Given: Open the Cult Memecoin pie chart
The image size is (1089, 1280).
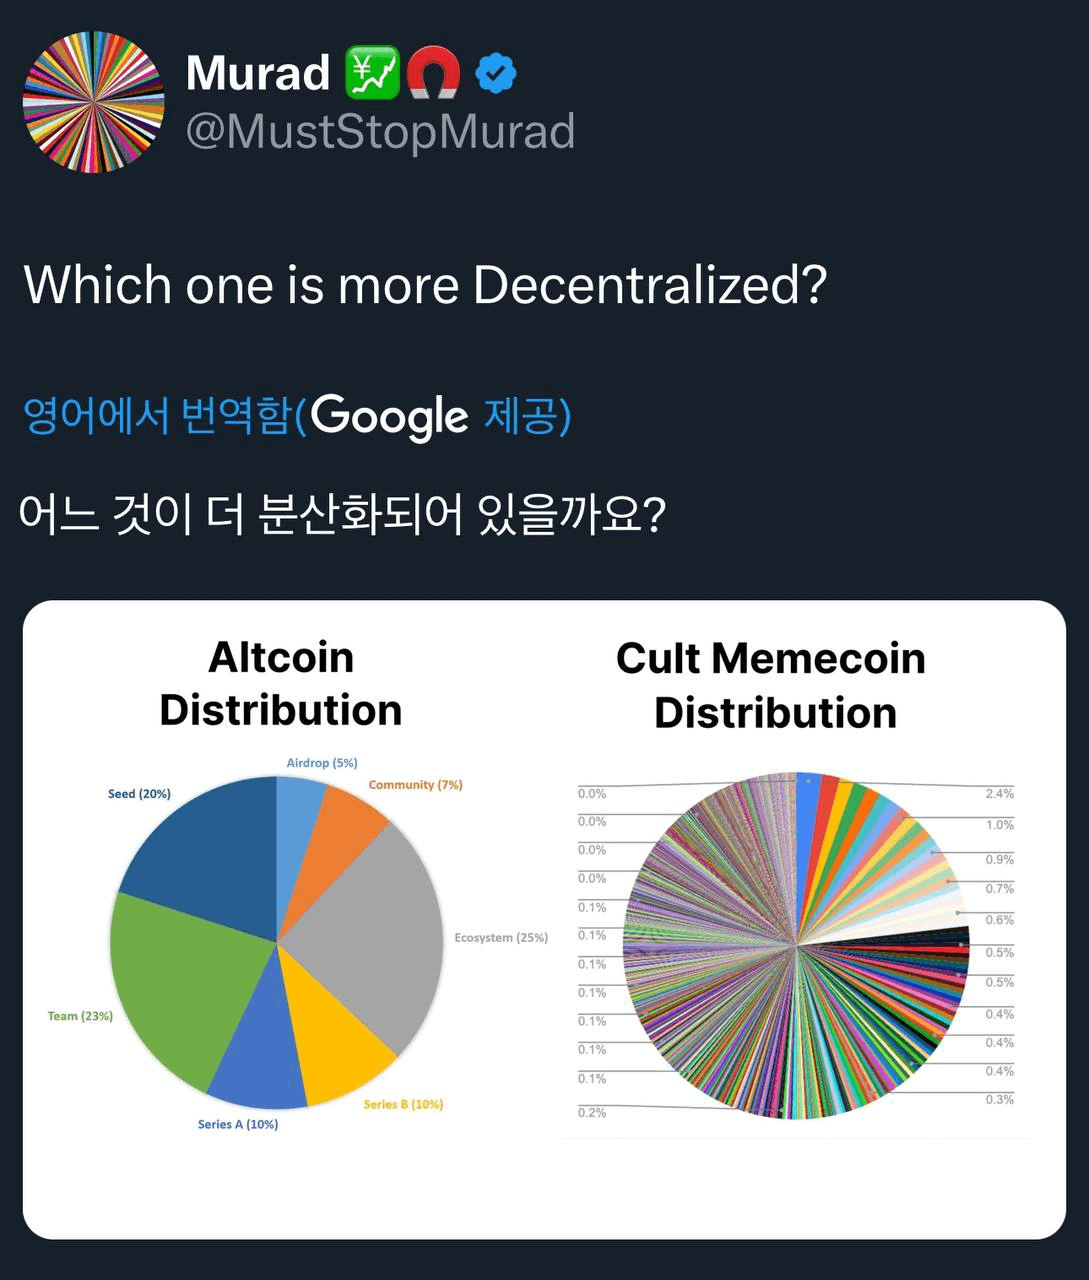Looking at the screenshot, I should pyautogui.click(x=796, y=945).
